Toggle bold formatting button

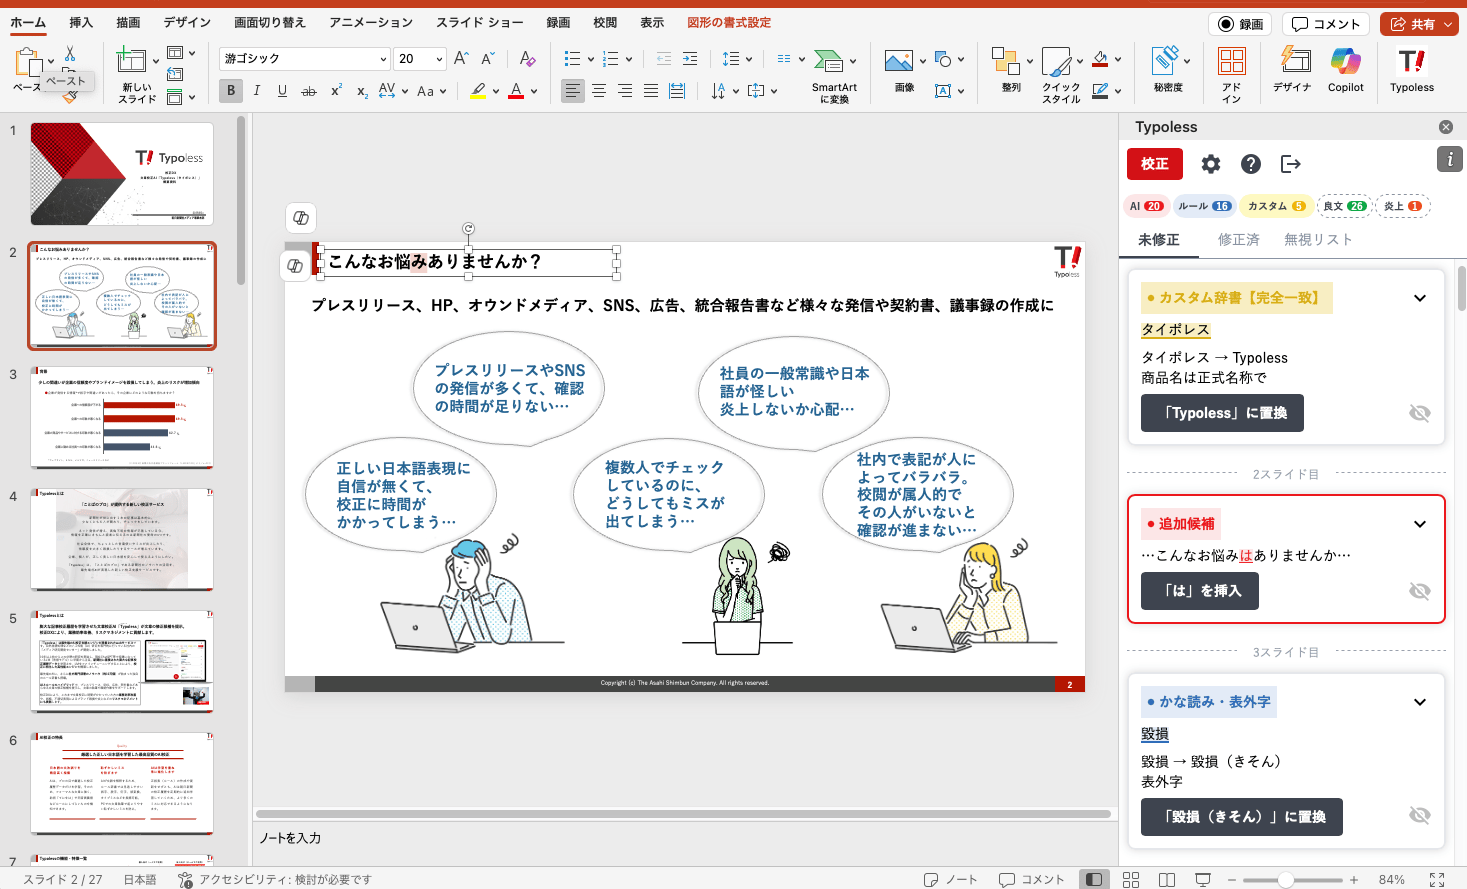click(x=231, y=91)
